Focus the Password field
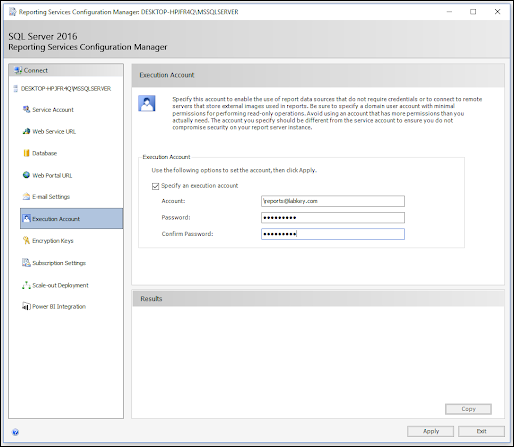Viewport: 514px width, 447px height. tap(333, 218)
